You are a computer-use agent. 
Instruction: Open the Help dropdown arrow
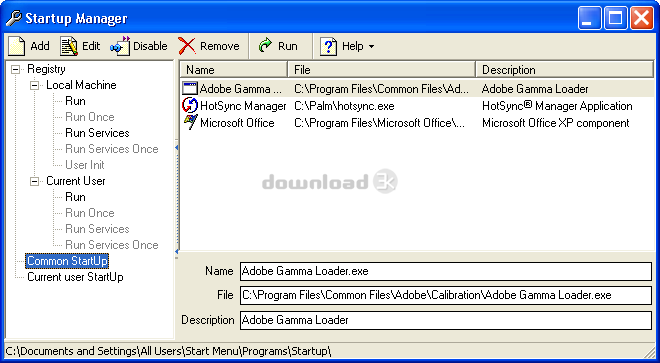371,46
